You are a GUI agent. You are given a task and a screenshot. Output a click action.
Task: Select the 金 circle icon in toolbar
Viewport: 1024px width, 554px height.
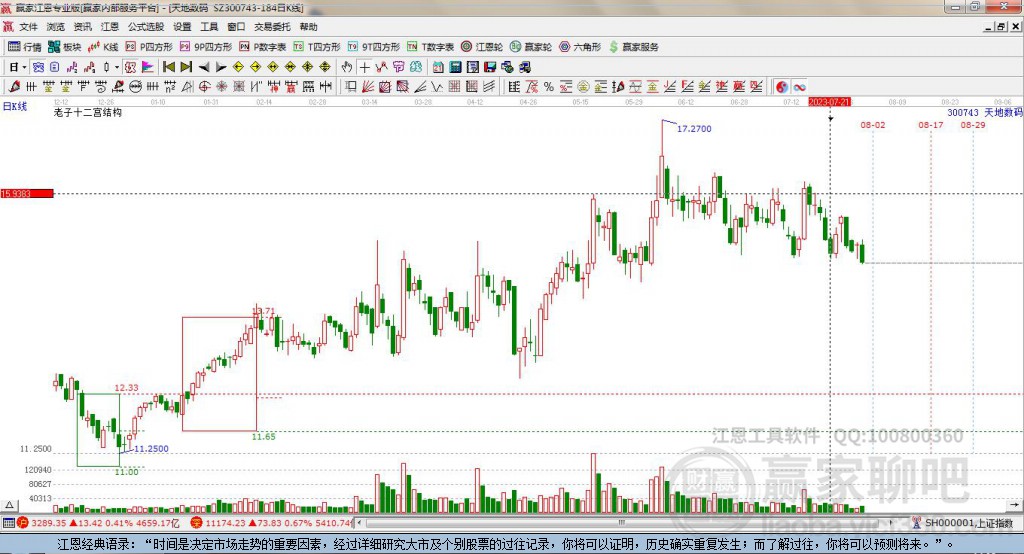coord(583,86)
